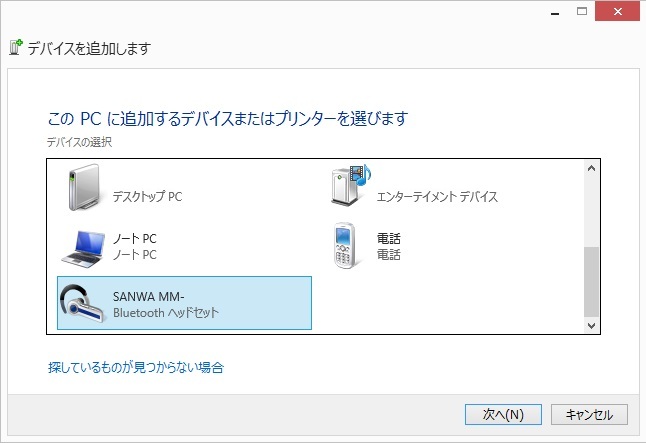
Task: Click the scroll-down arrow in device list
Action: 592,326
